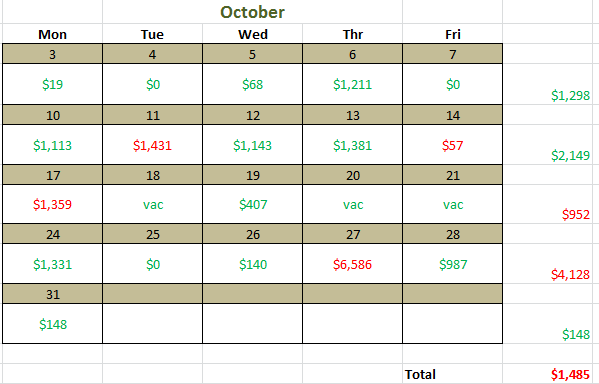Screen dimensions: 599x384
Task: Click the $987 cell under day 28
Action: pyautogui.click(x=452, y=264)
